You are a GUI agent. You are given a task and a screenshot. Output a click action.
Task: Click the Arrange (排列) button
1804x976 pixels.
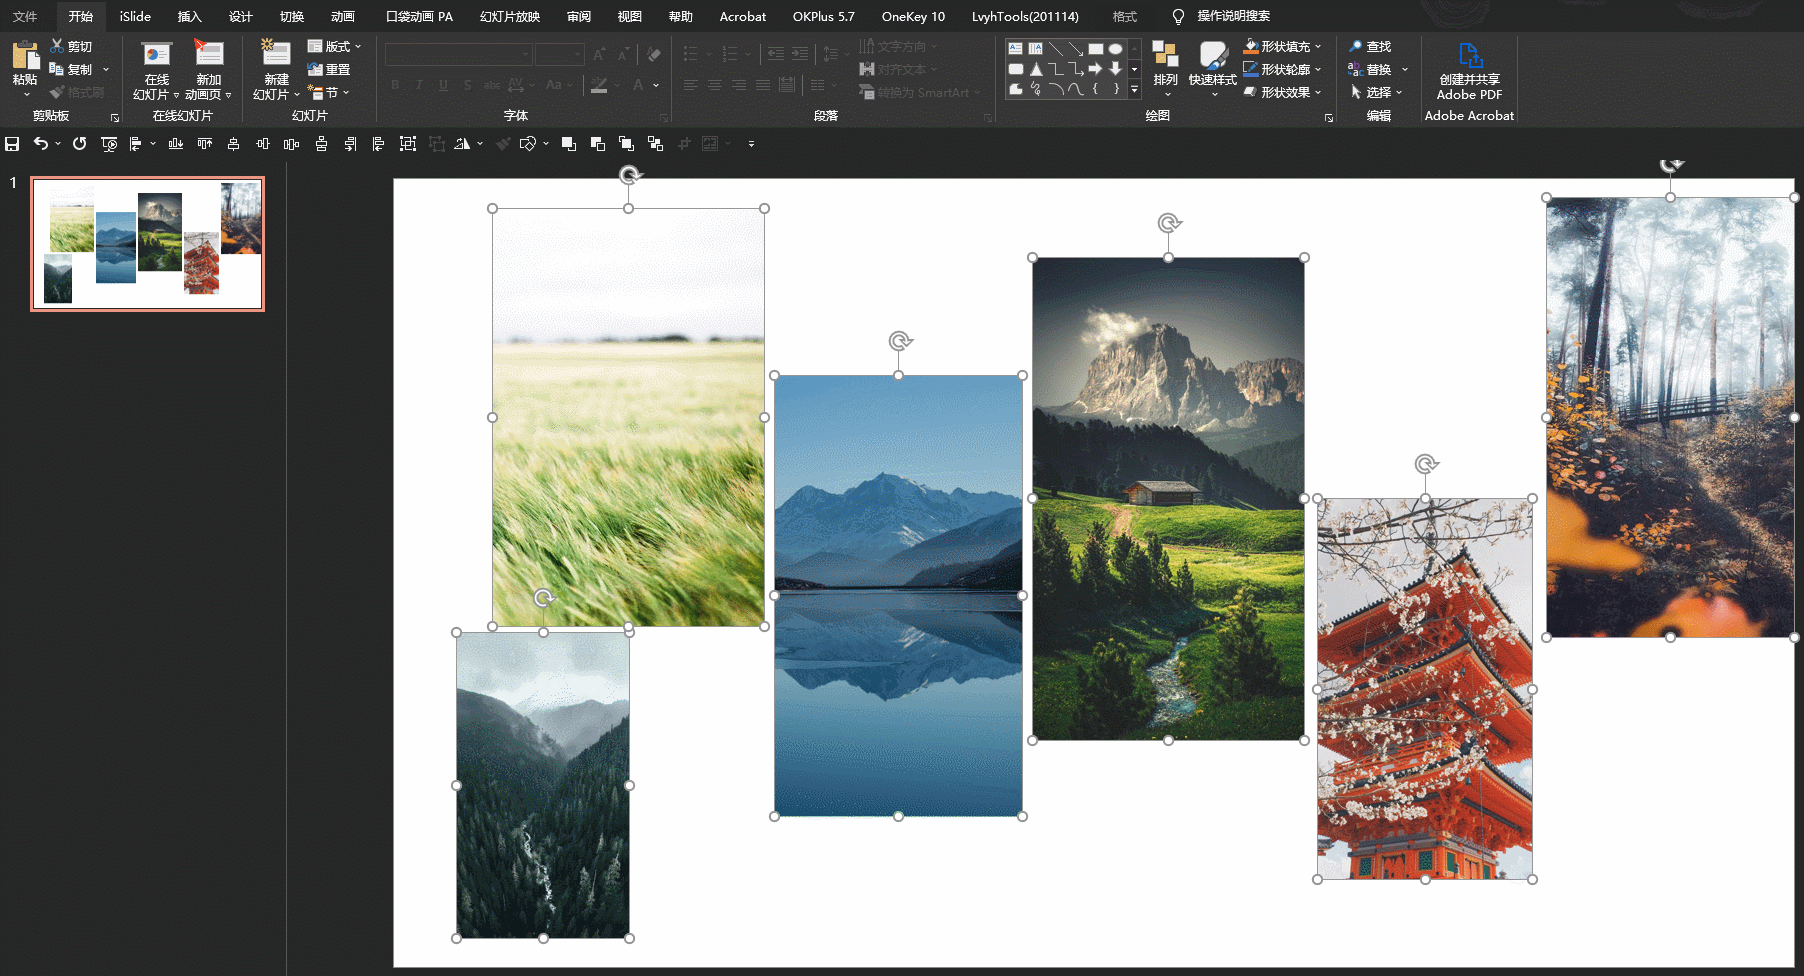(1165, 63)
